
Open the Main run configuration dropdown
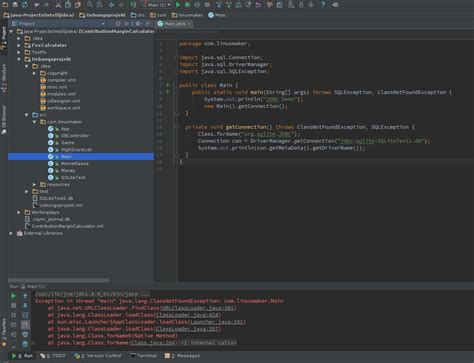click(x=156, y=5)
